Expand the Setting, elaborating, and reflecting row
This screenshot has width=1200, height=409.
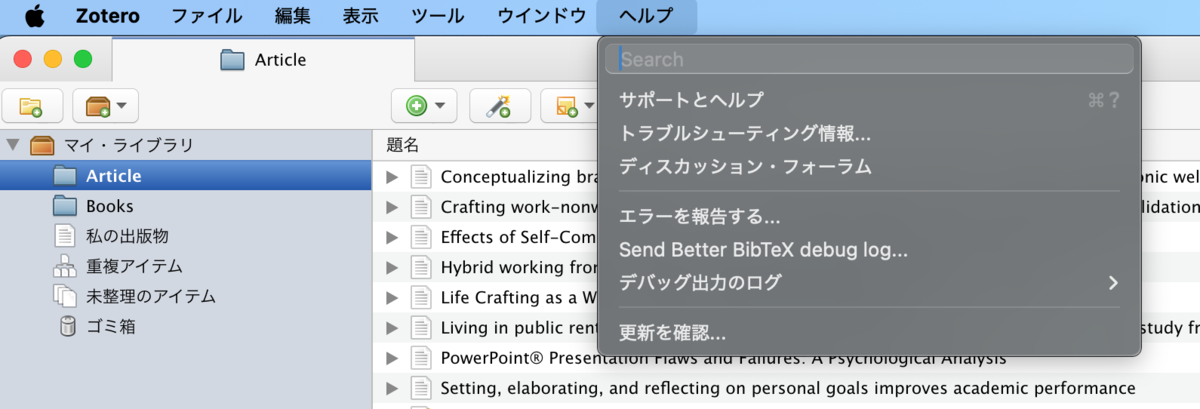coord(392,387)
